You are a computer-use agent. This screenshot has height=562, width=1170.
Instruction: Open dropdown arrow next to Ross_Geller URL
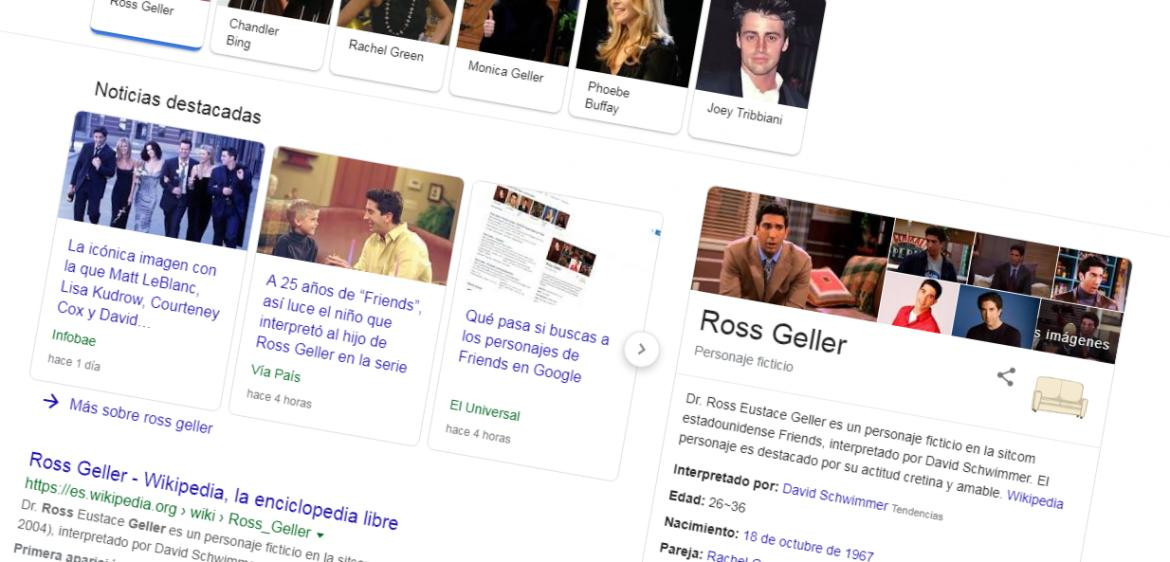320,534
